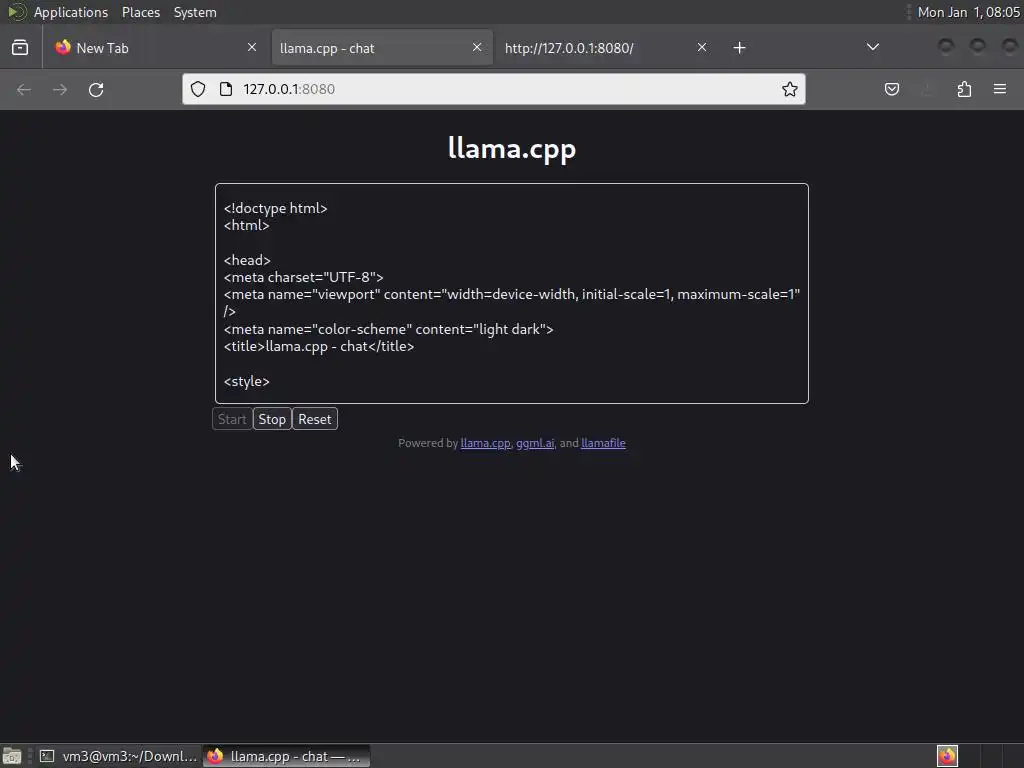
Task: Click the Stop button
Action: [272, 419]
